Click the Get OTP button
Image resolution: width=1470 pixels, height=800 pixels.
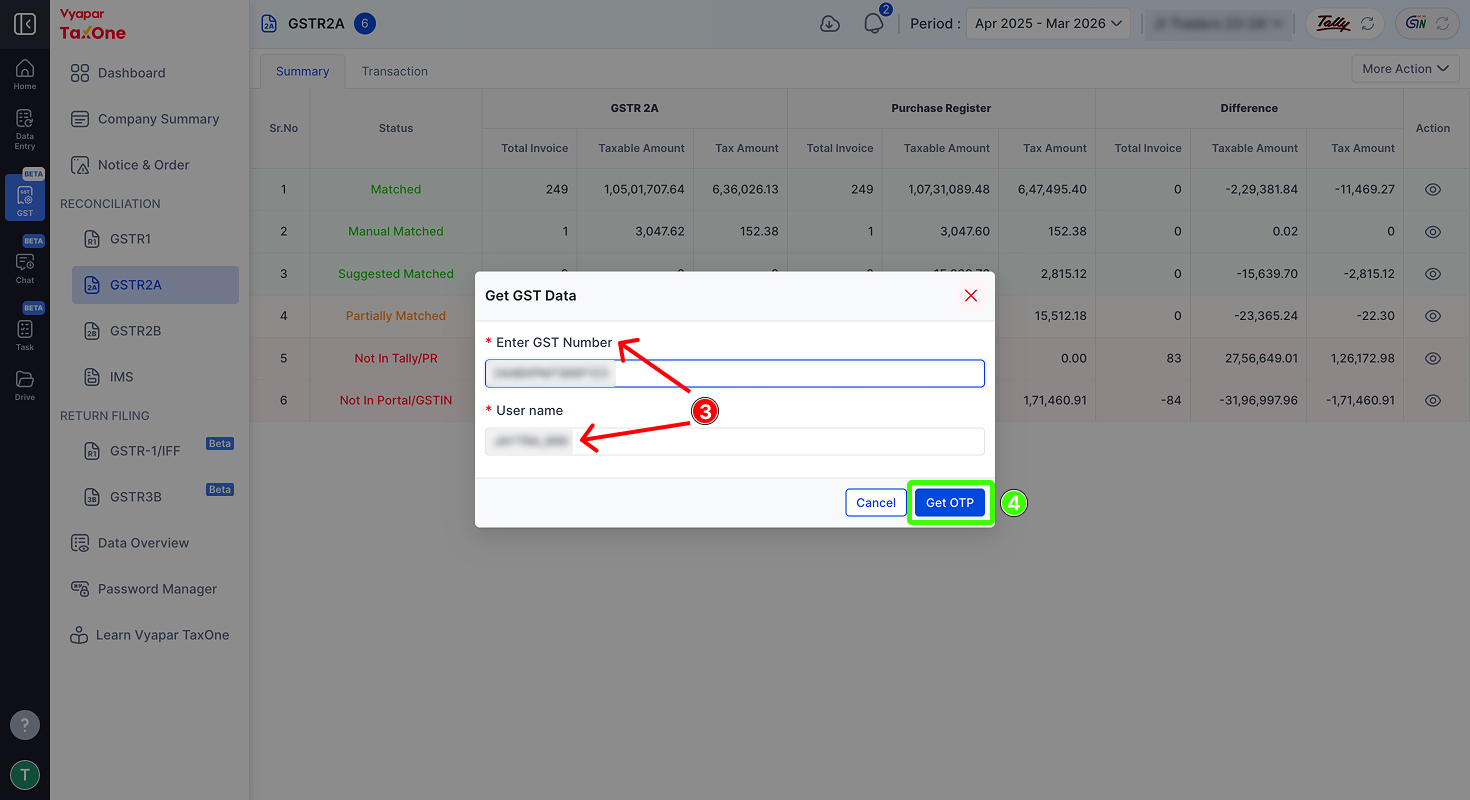[x=950, y=503]
